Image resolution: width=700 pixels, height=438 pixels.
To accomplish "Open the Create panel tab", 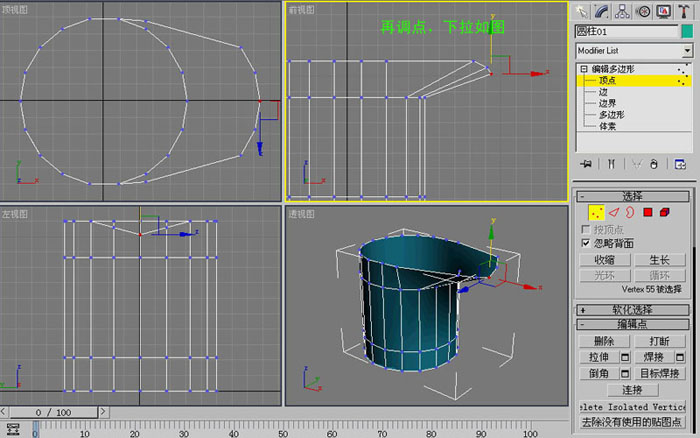I will 581,12.
